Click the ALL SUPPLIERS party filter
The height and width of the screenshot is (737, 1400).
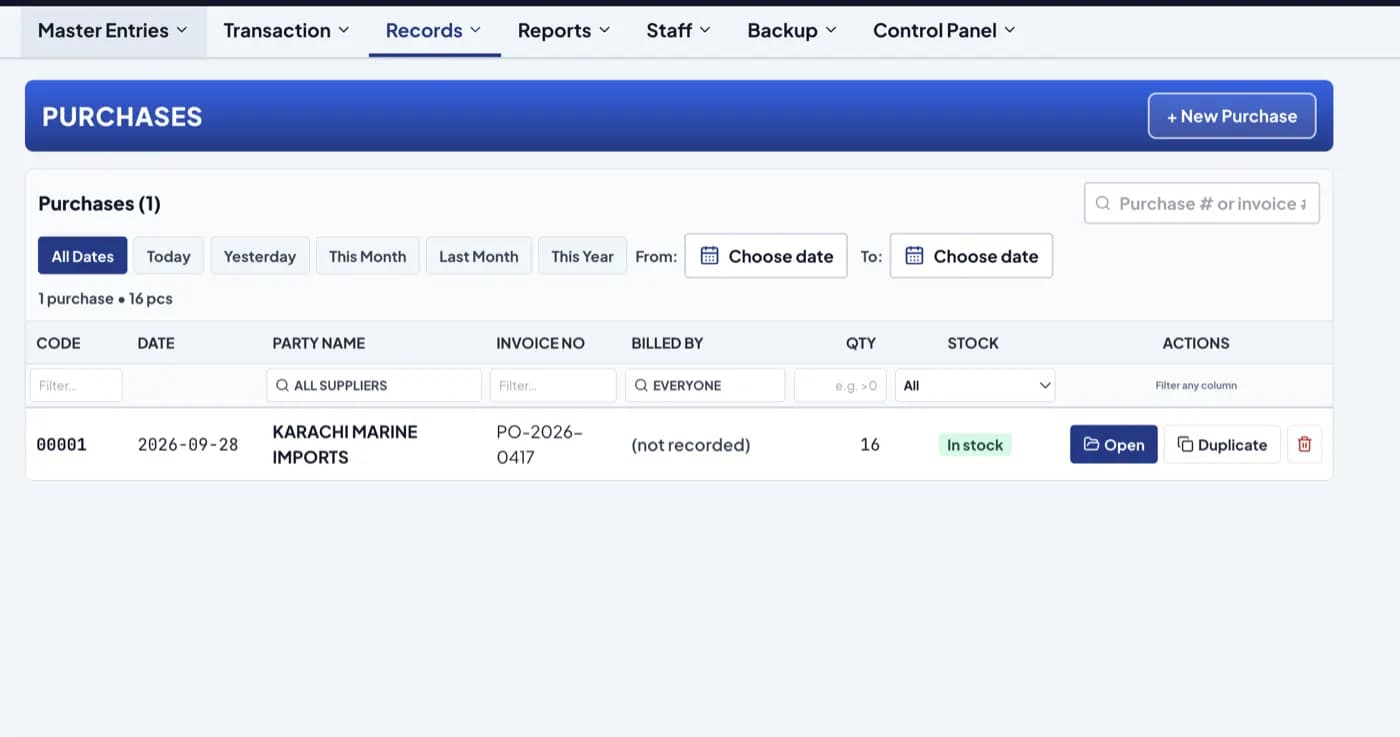click(374, 385)
